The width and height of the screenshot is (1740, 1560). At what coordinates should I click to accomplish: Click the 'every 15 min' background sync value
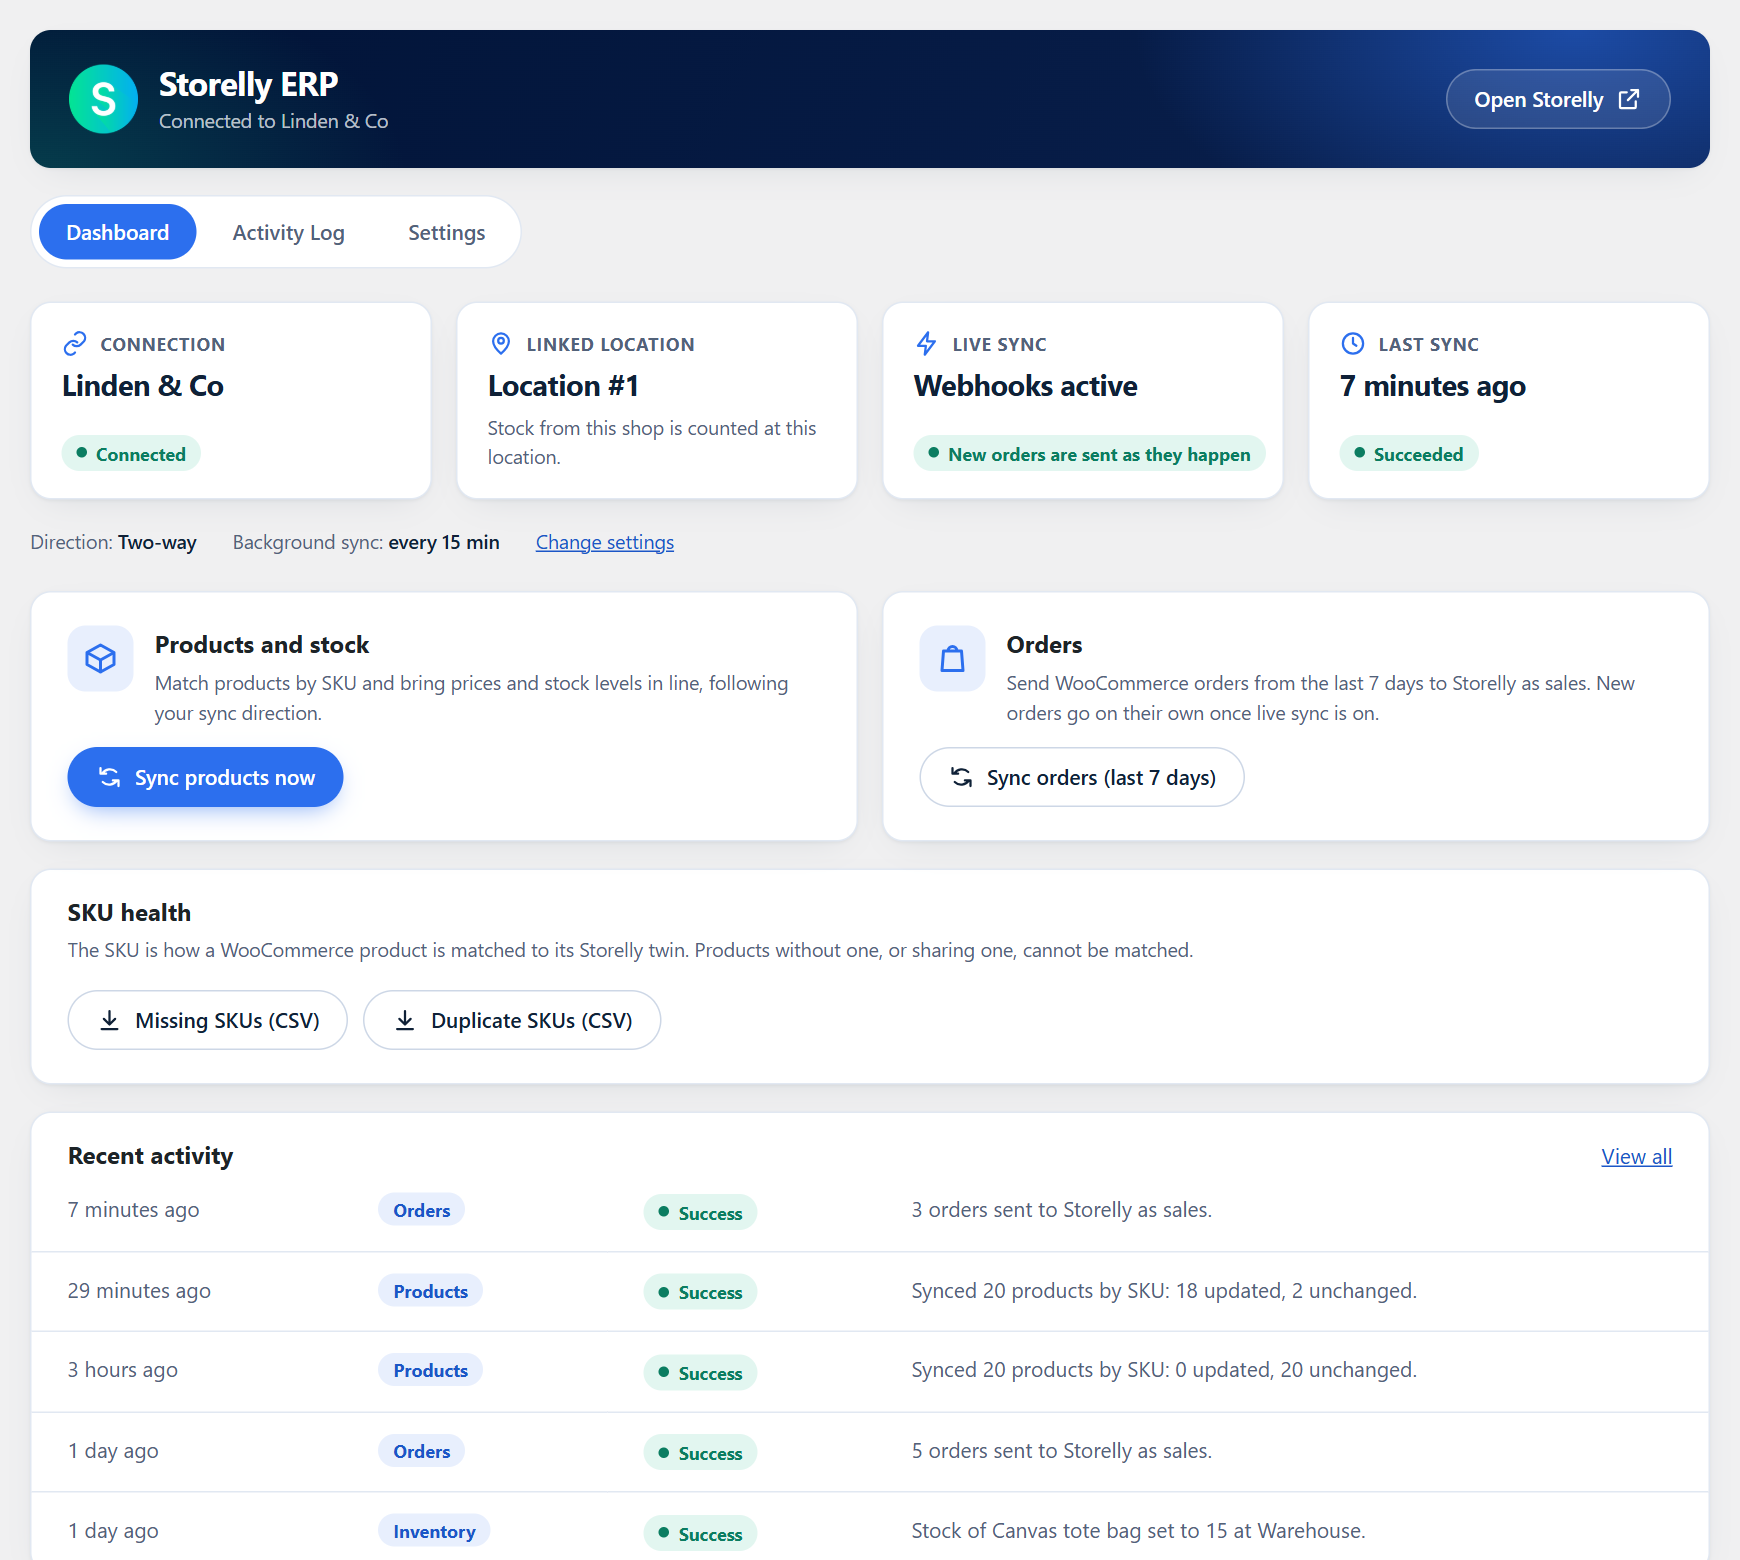pos(444,542)
